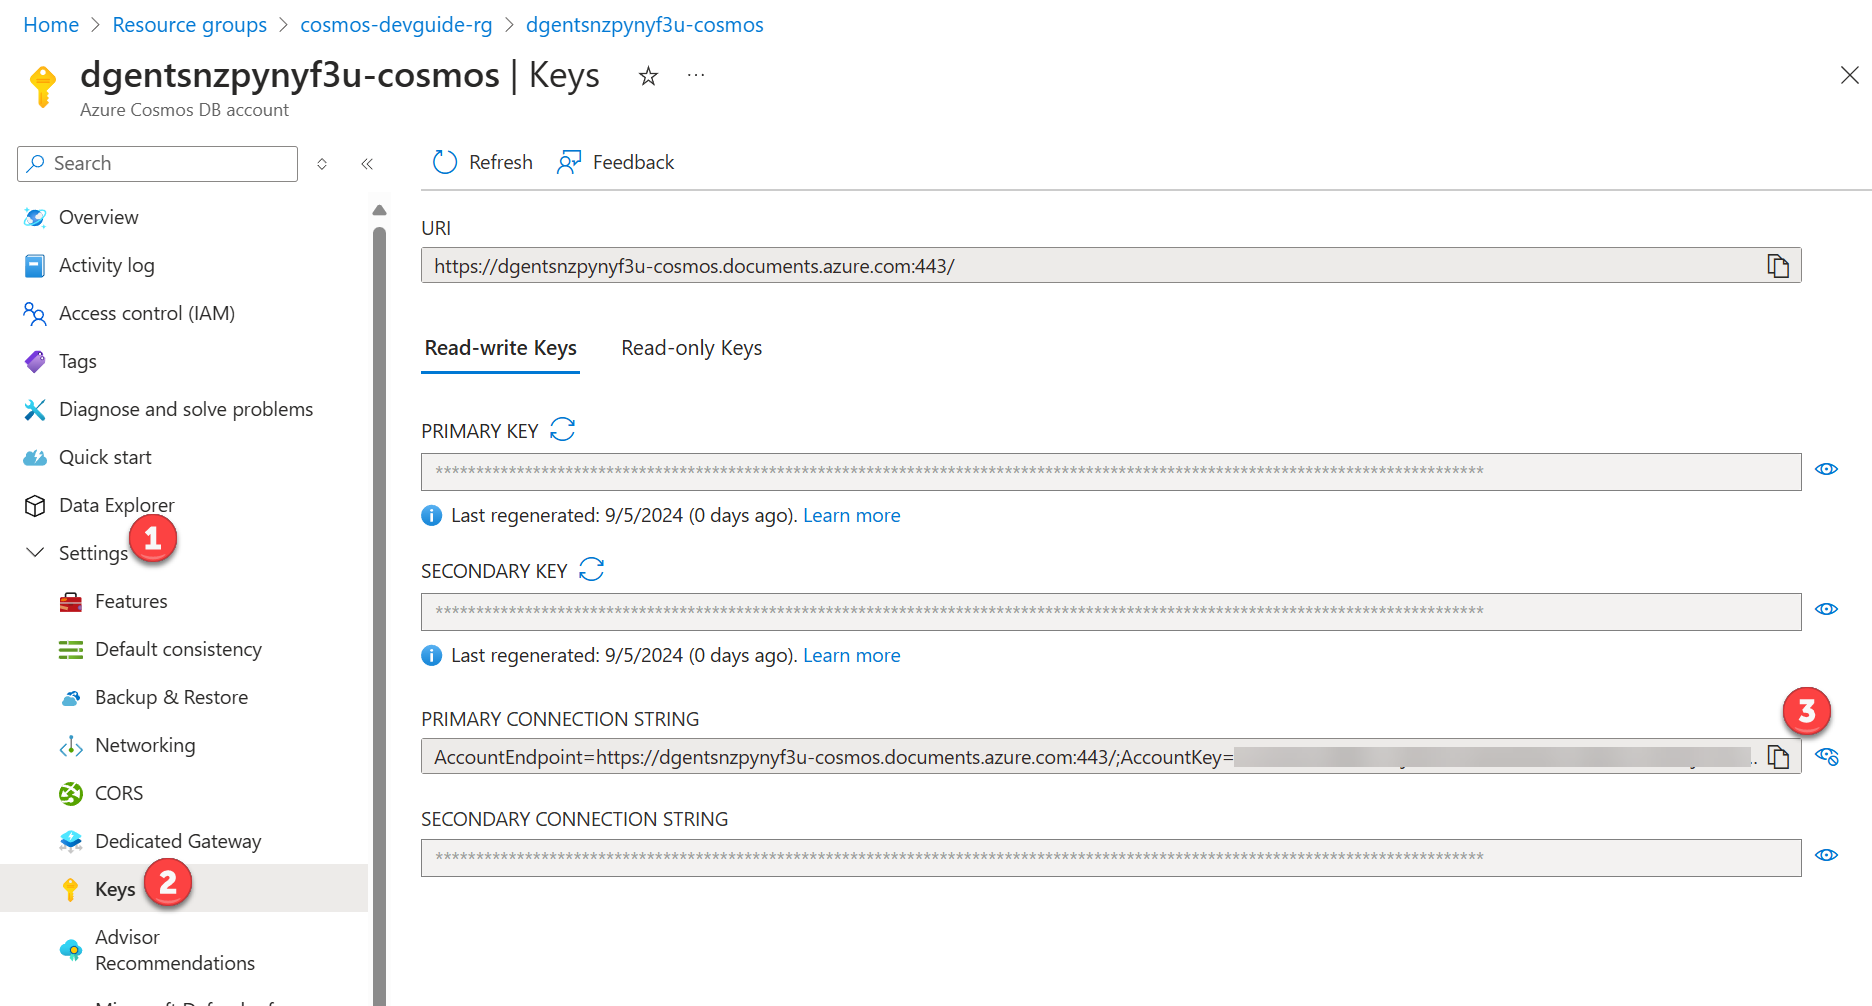Toggle expand or collapse all menu groups

pos(322,164)
